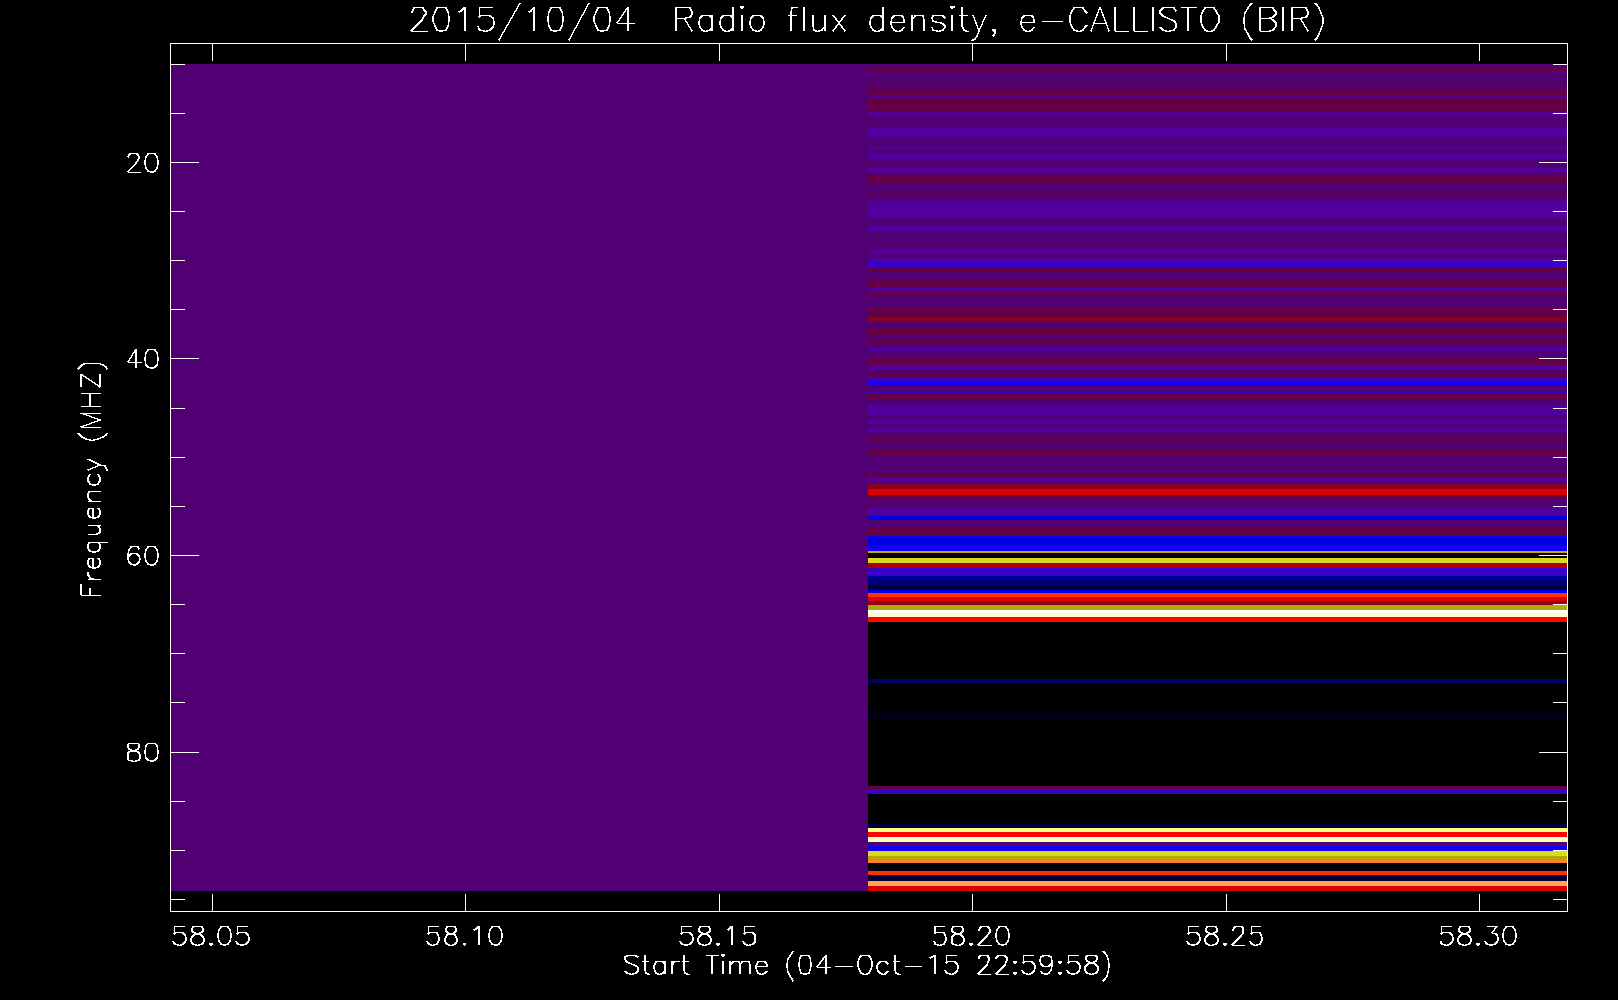Click the y-axis tick label '20'

click(x=144, y=163)
